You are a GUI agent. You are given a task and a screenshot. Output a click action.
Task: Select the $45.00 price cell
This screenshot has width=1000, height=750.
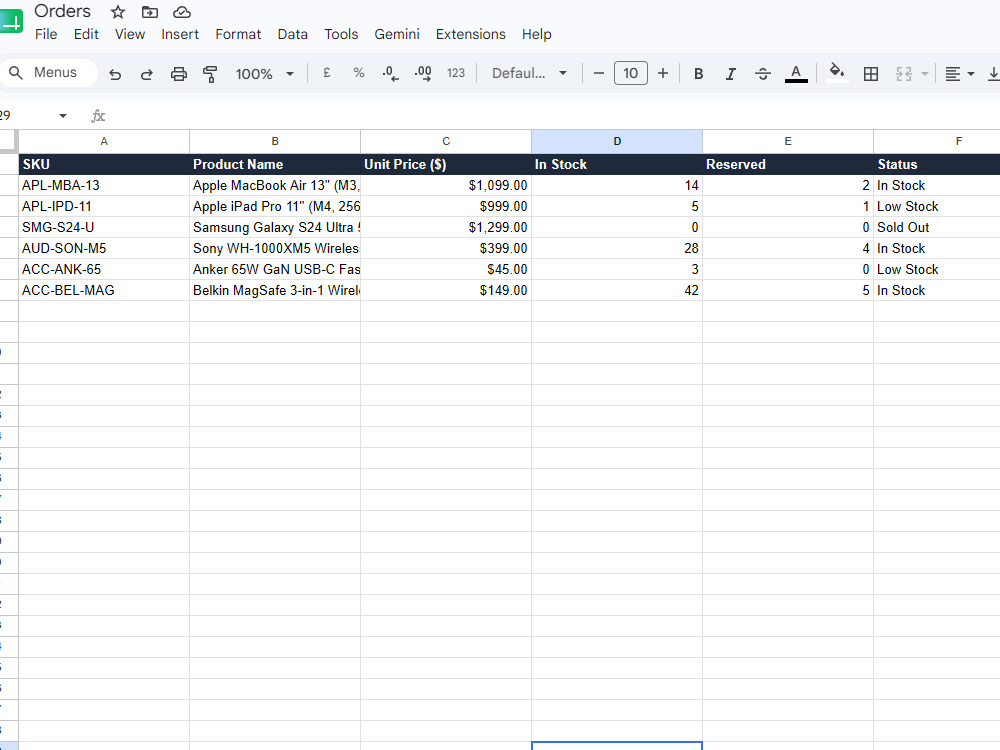coord(446,270)
